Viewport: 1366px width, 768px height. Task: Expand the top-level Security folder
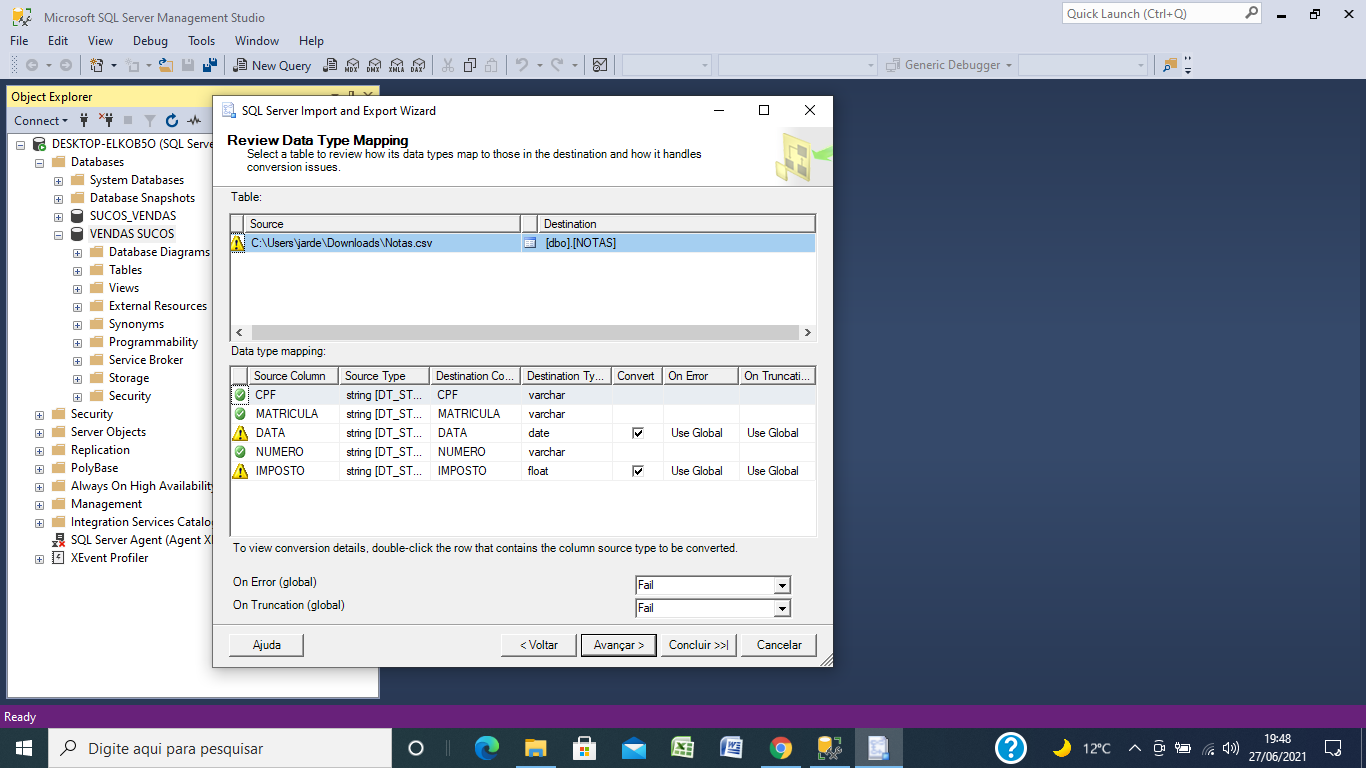coord(39,414)
